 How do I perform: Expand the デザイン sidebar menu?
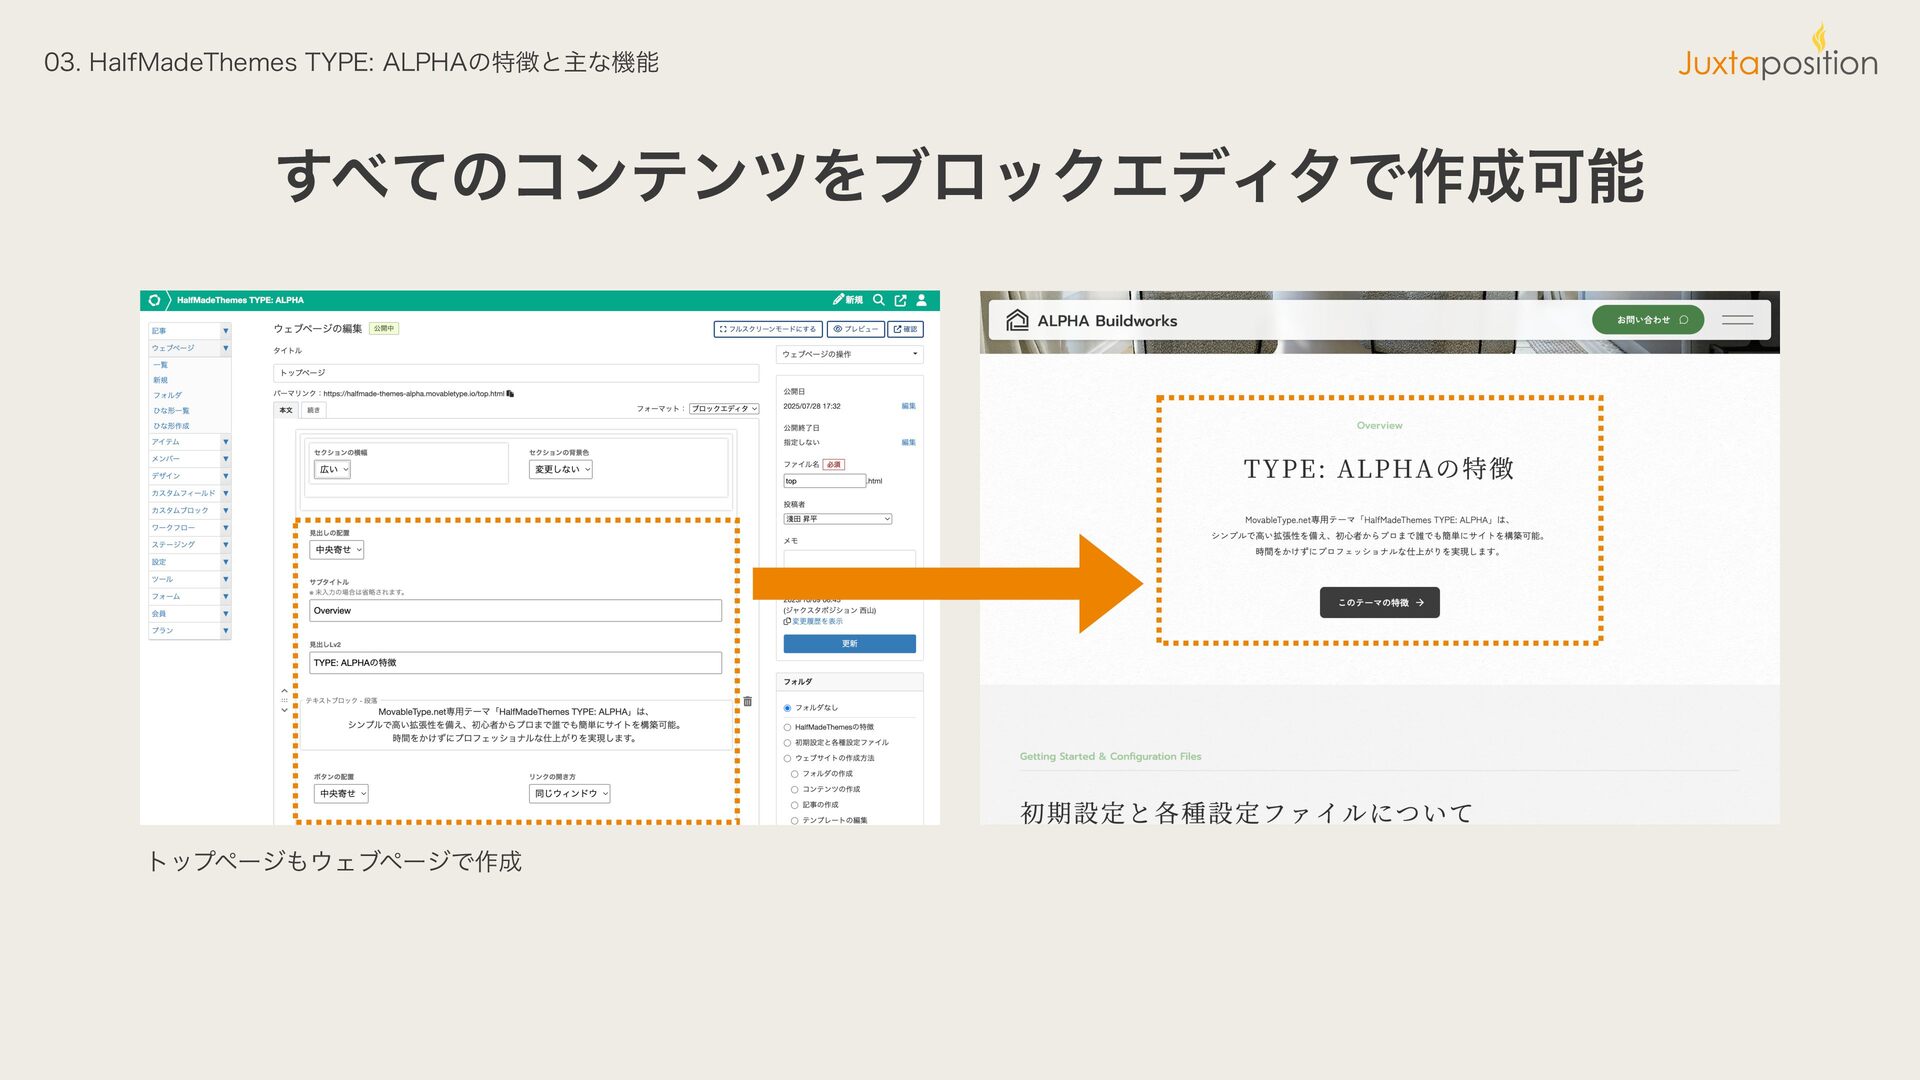(226, 476)
